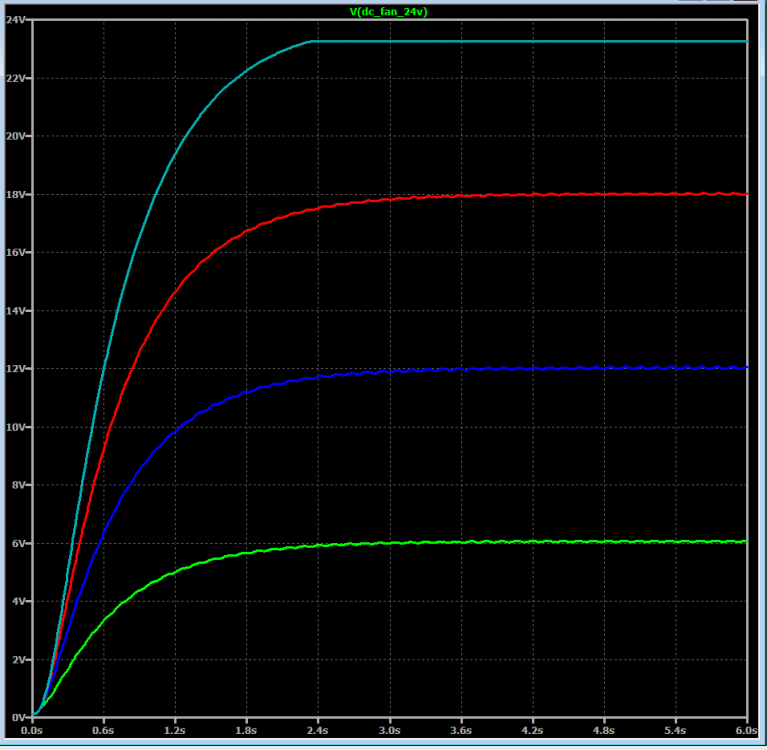Click the blue curve near 12V

click(x=538, y=368)
